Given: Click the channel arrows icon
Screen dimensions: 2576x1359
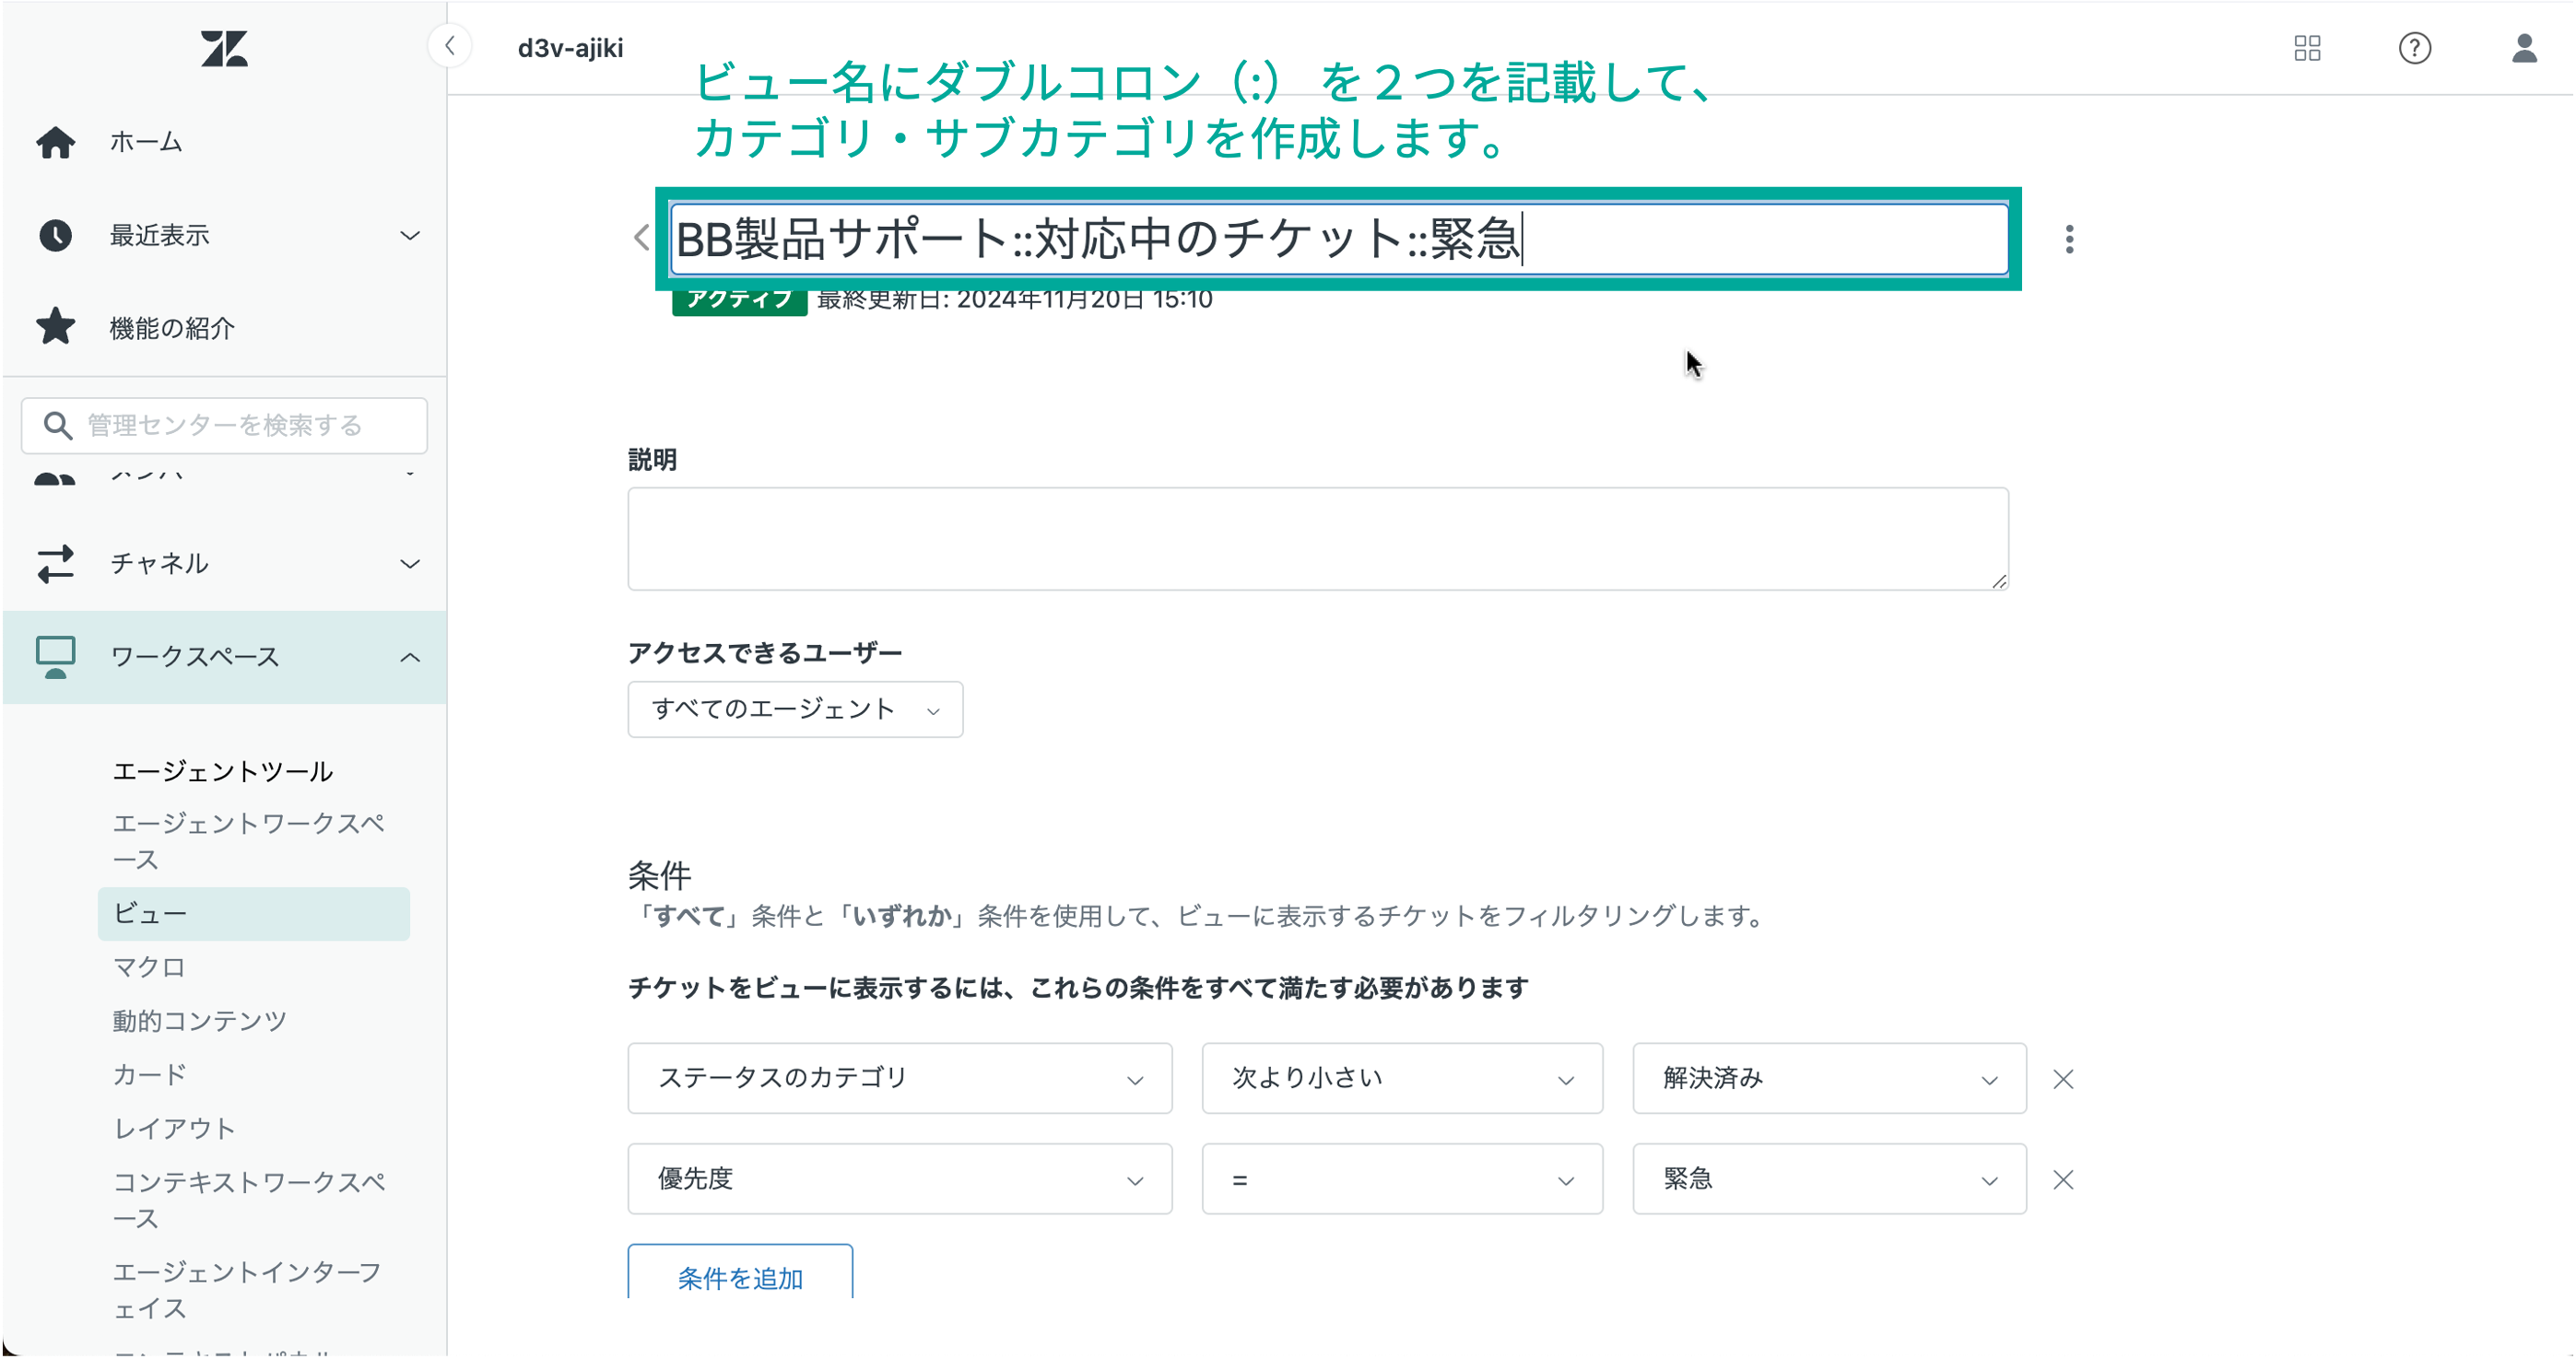Looking at the screenshot, I should click(x=56, y=563).
